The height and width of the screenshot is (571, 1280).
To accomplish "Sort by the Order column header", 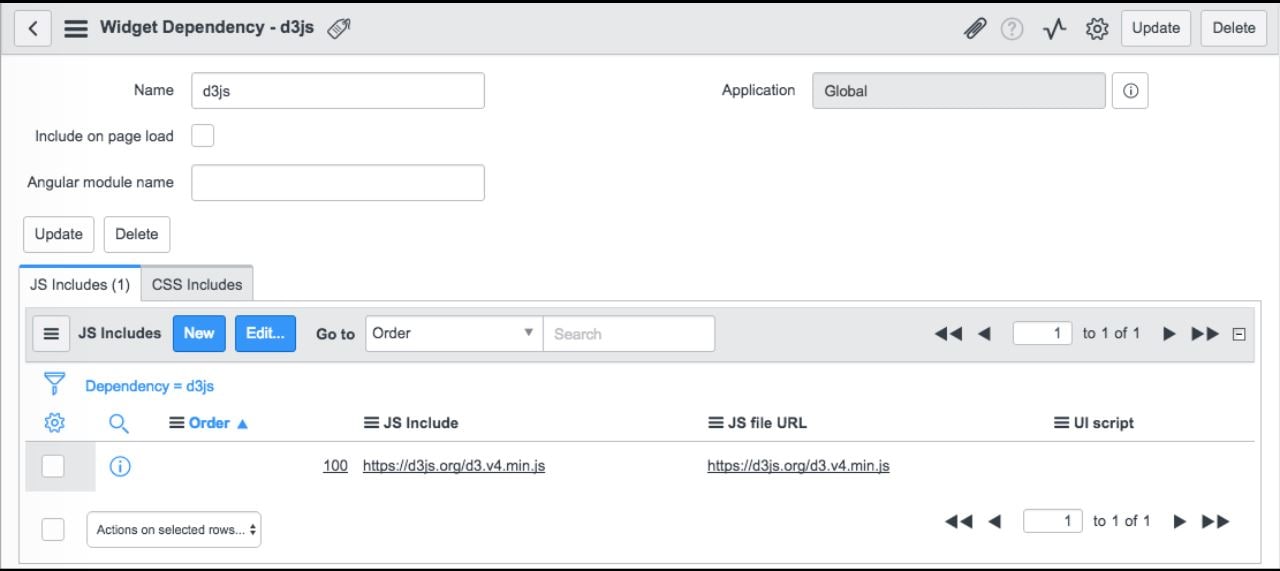I will [209, 423].
